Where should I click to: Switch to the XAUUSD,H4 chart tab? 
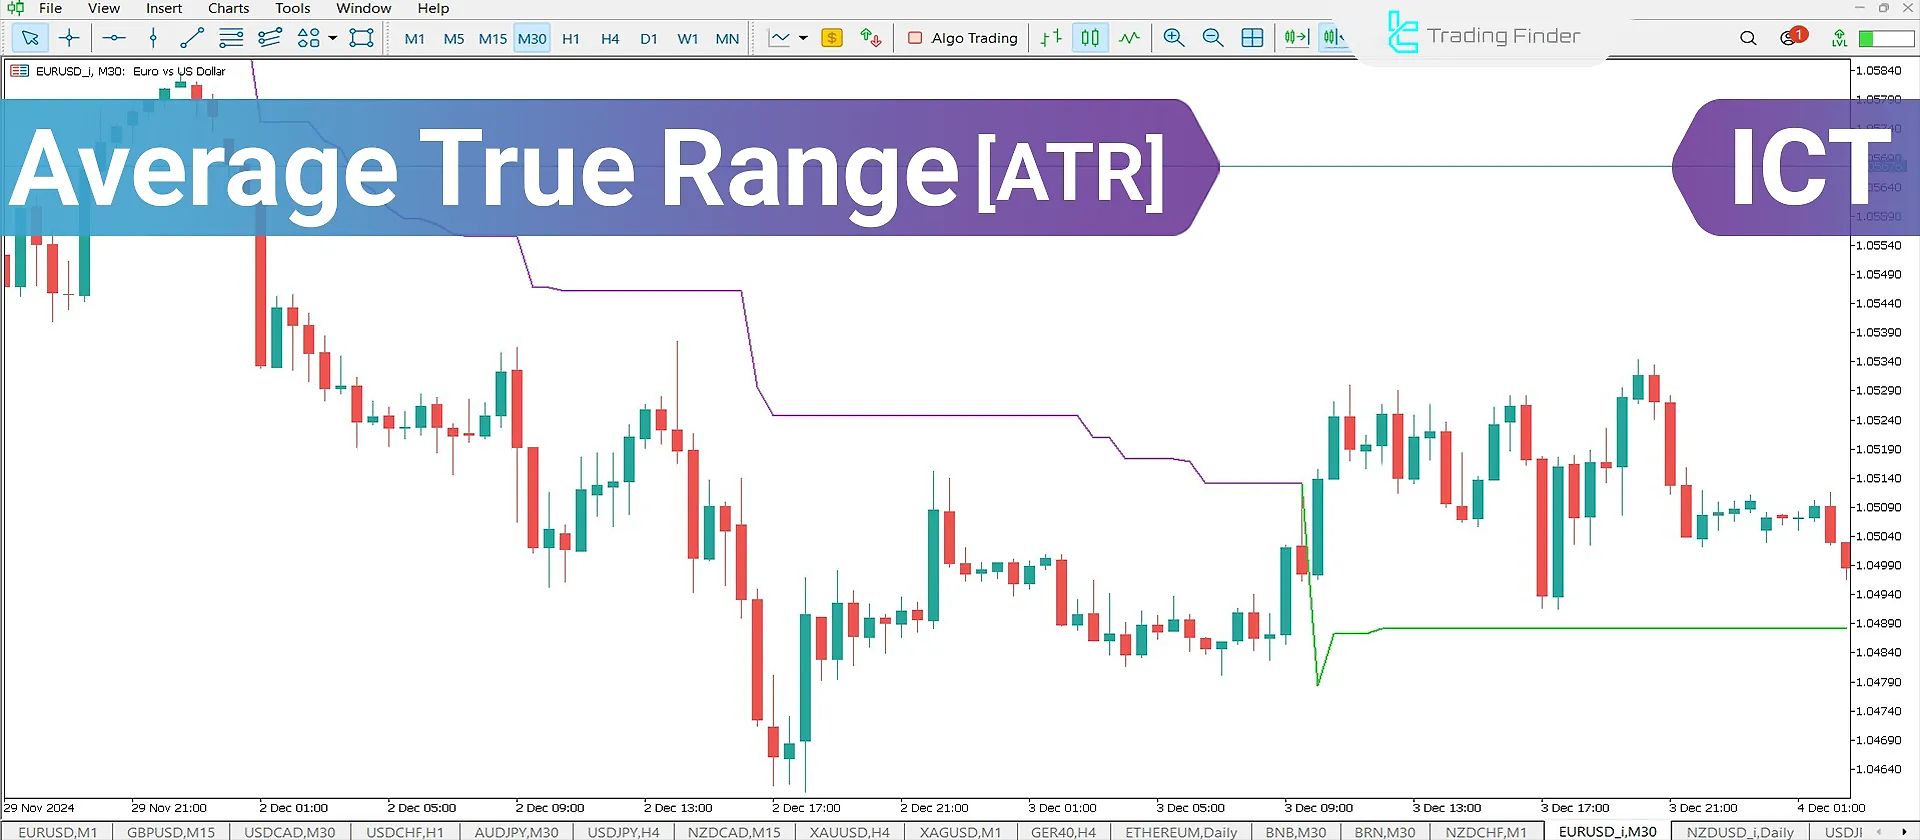pyautogui.click(x=849, y=832)
